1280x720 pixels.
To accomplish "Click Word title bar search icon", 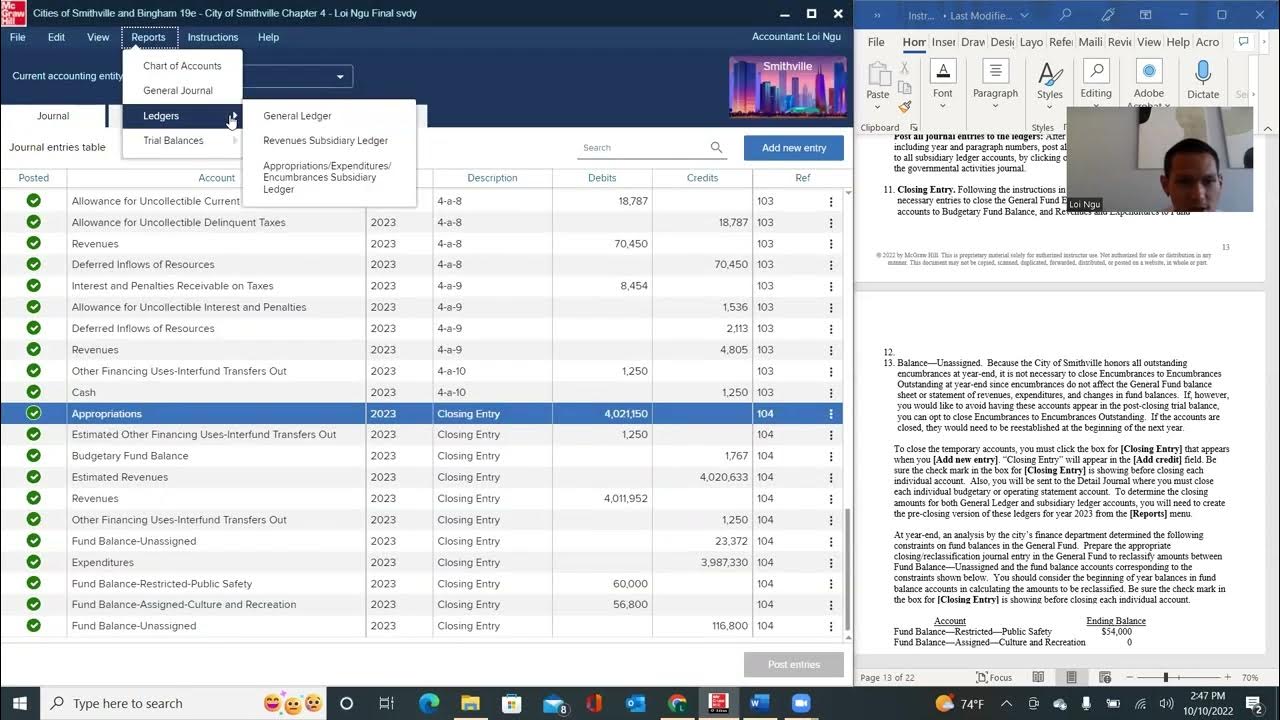I will pyautogui.click(x=1065, y=15).
